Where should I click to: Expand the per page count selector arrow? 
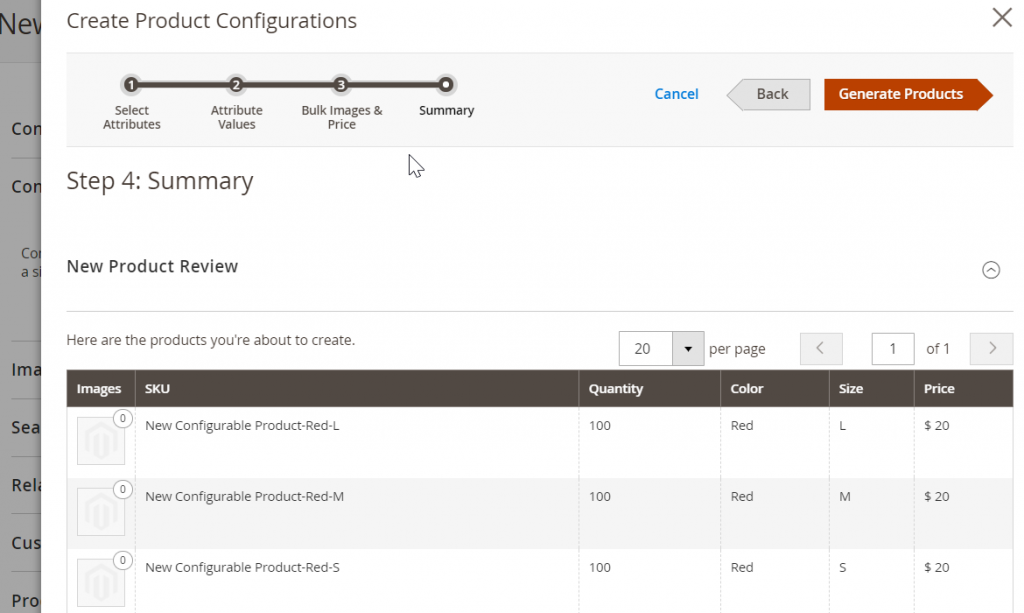coord(688,348)
